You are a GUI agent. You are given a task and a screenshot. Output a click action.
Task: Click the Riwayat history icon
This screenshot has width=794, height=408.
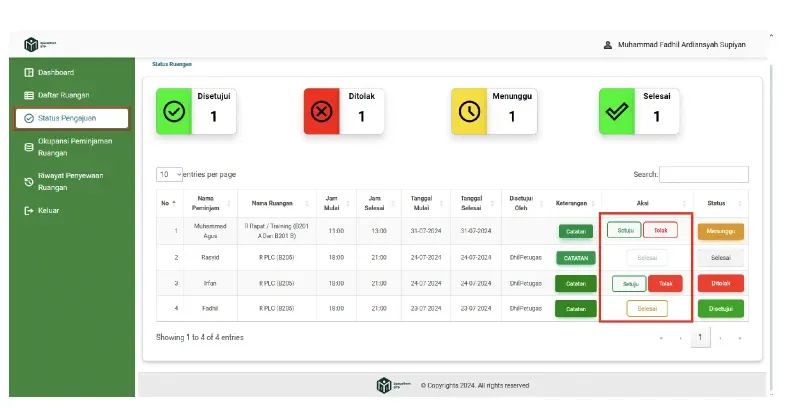tap(29, 182)
